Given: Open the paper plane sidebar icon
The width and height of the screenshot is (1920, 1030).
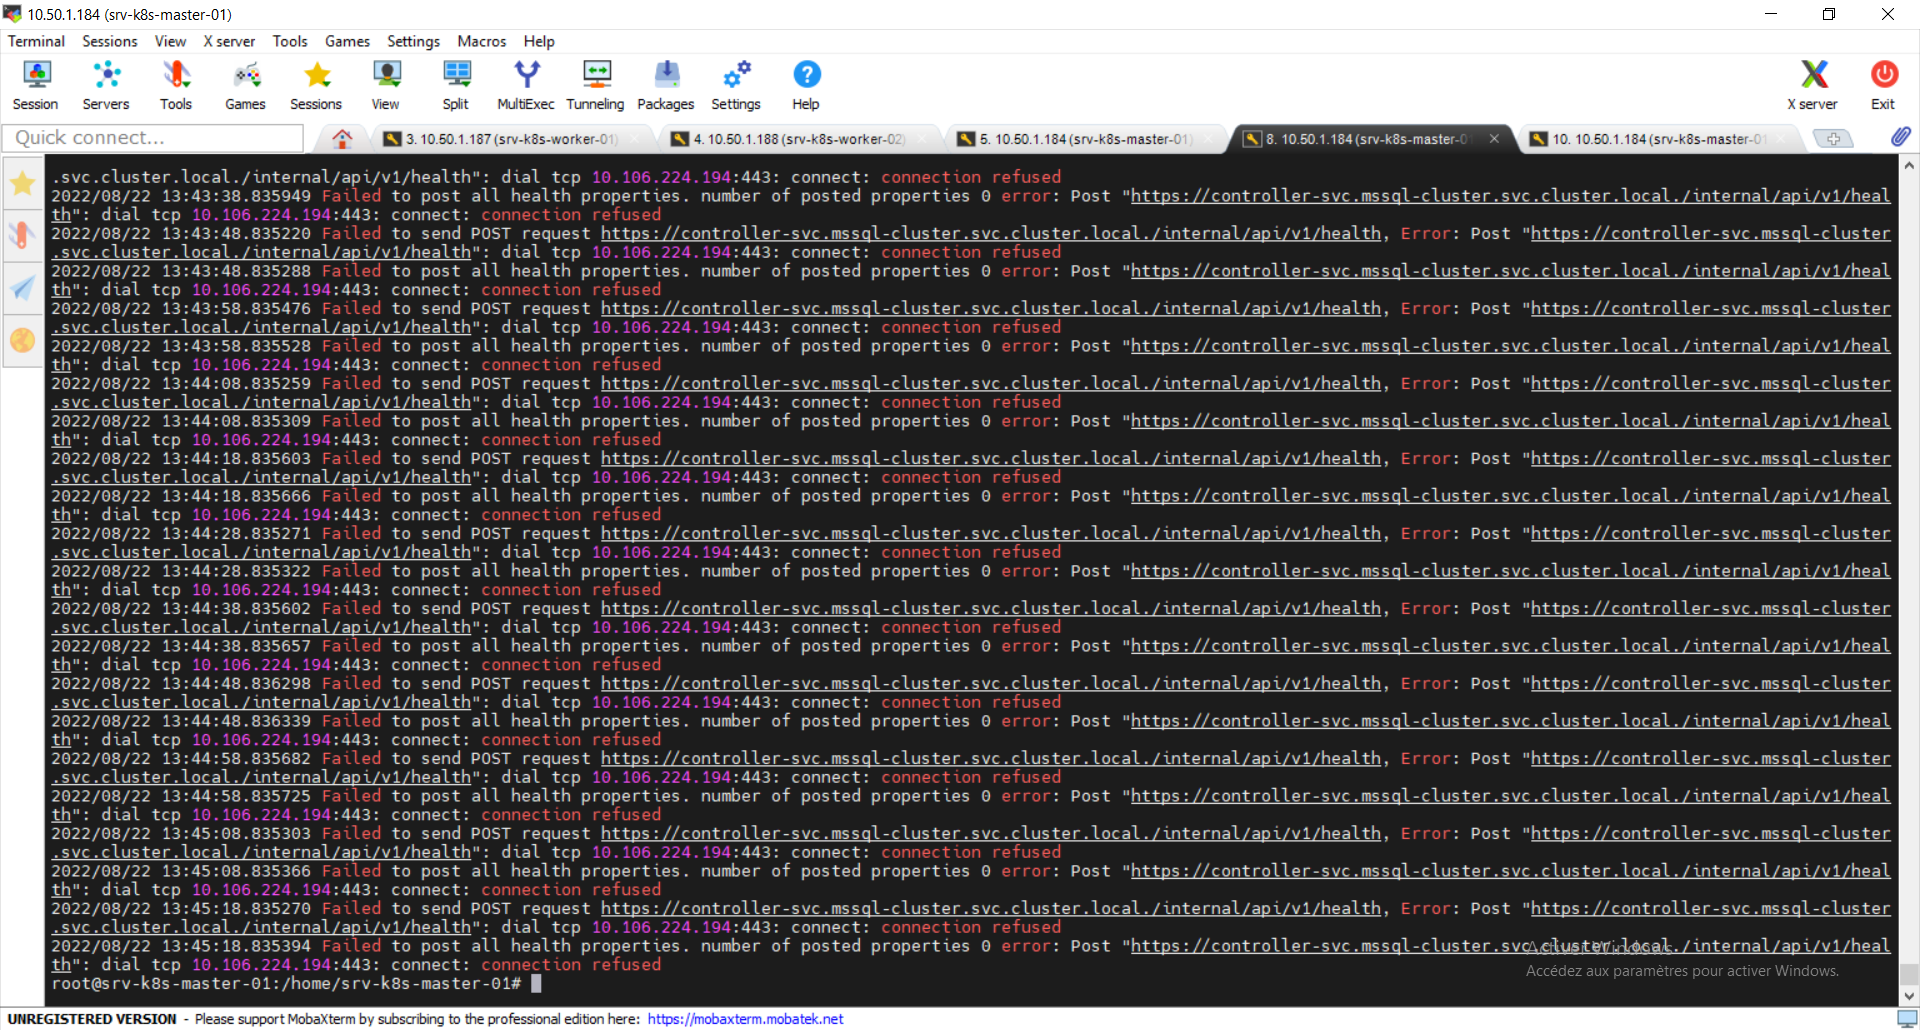Looking at the screenshot, I should pyautogui.click(x=22, y=288).
